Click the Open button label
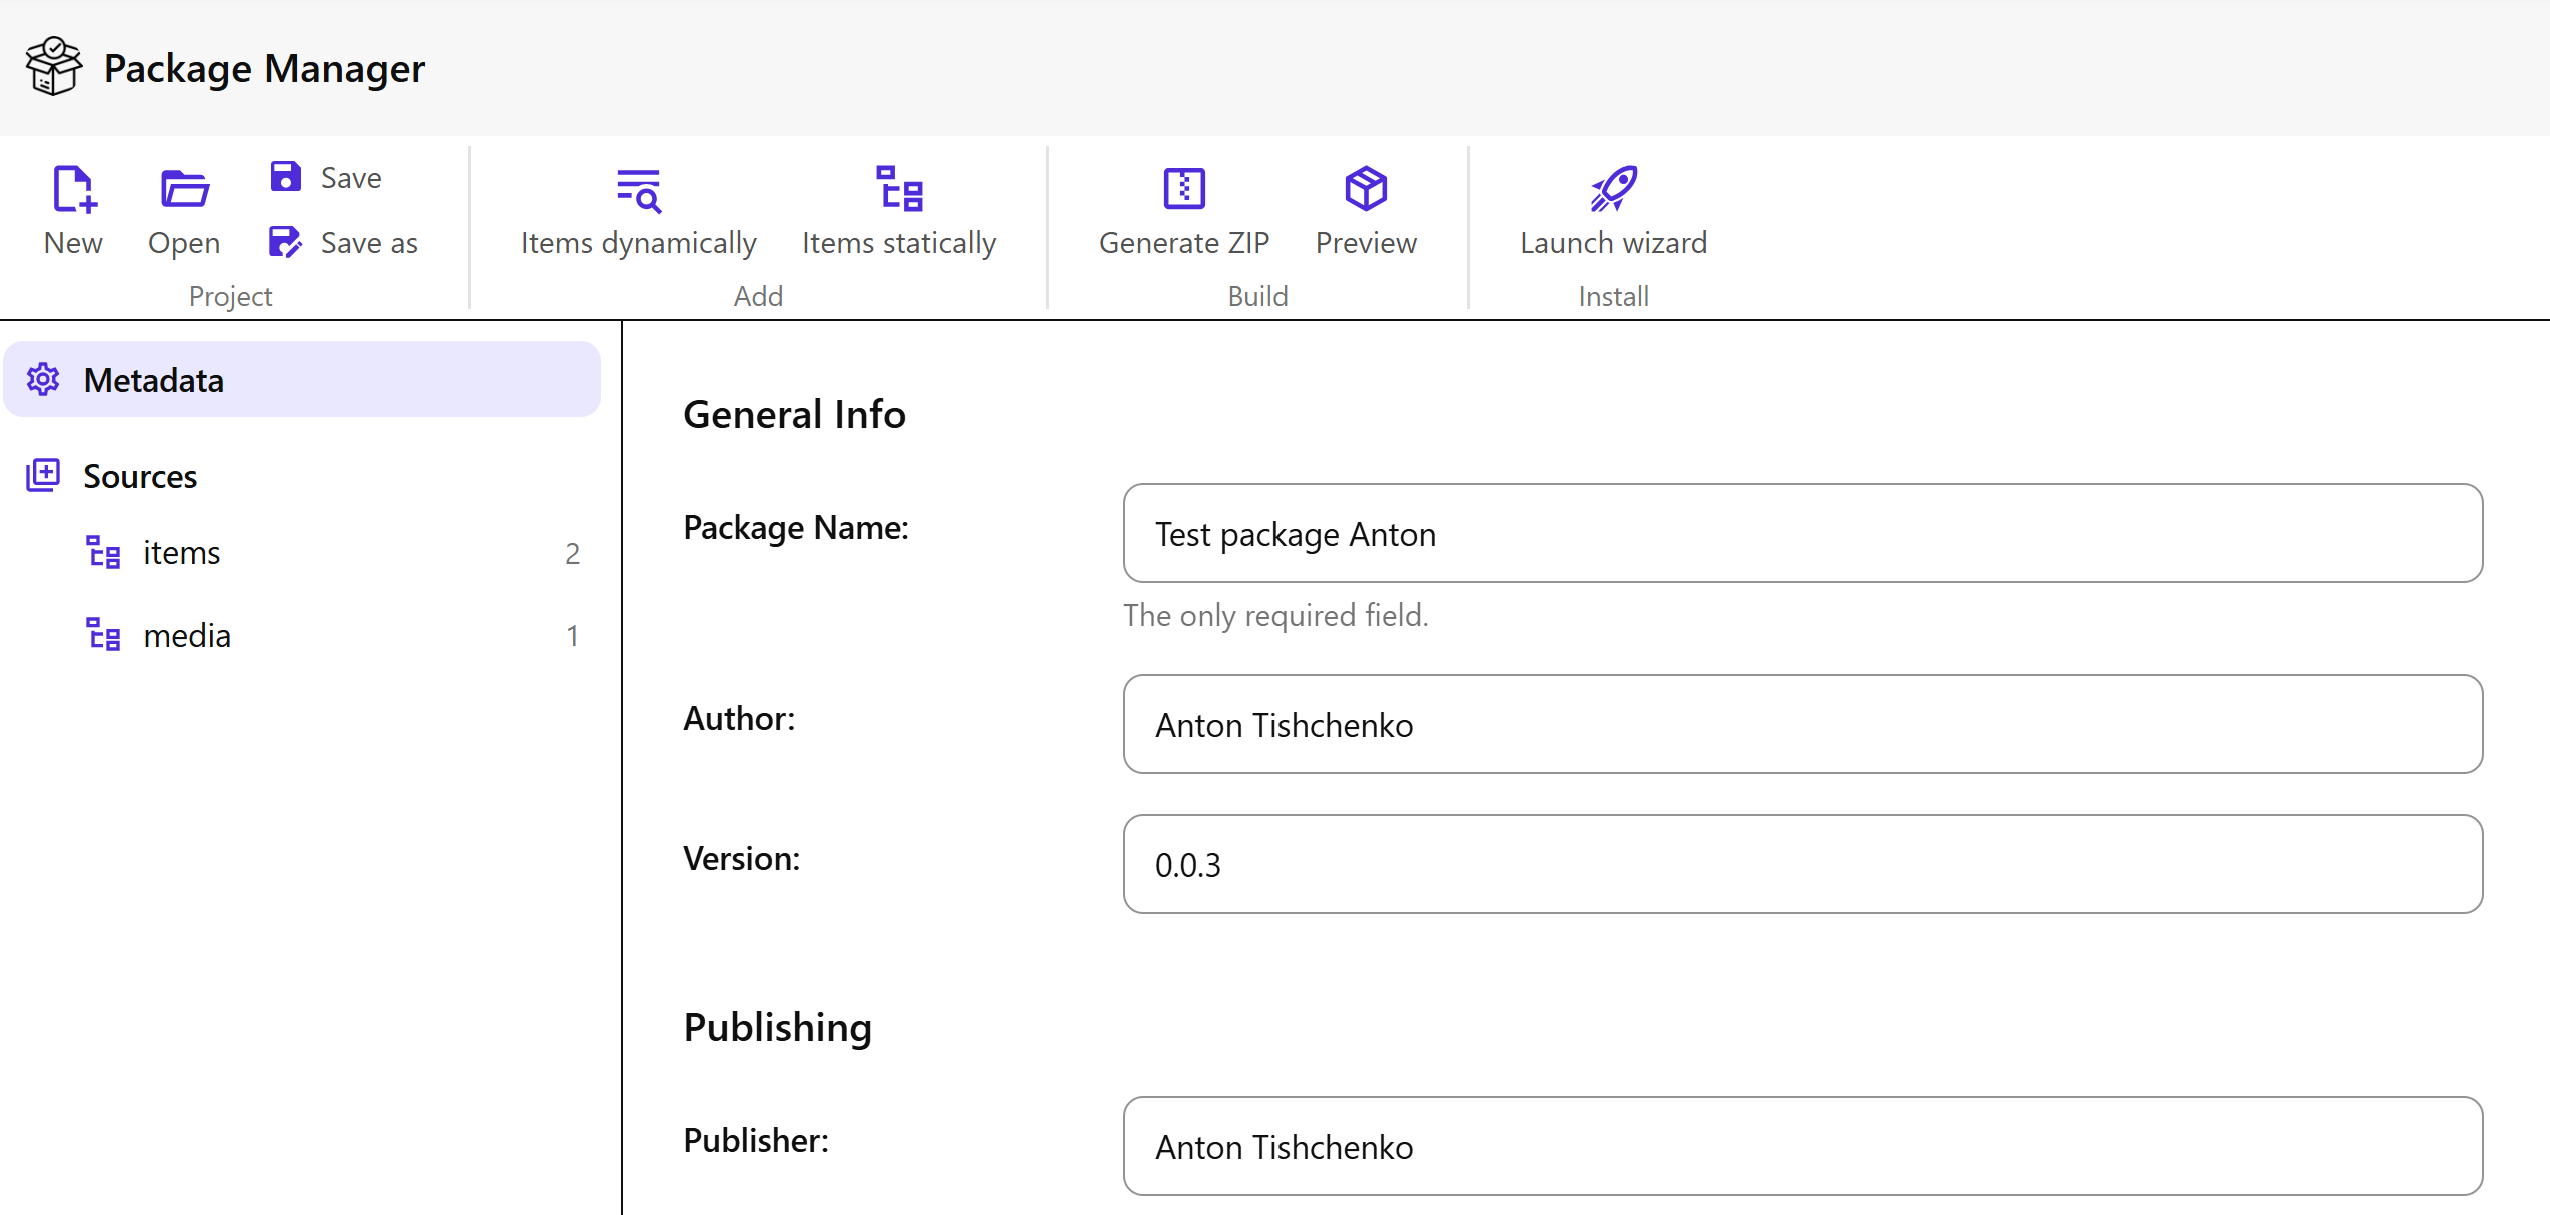This screenshot has height=1215, width=2550. click(x=184, y=243)
